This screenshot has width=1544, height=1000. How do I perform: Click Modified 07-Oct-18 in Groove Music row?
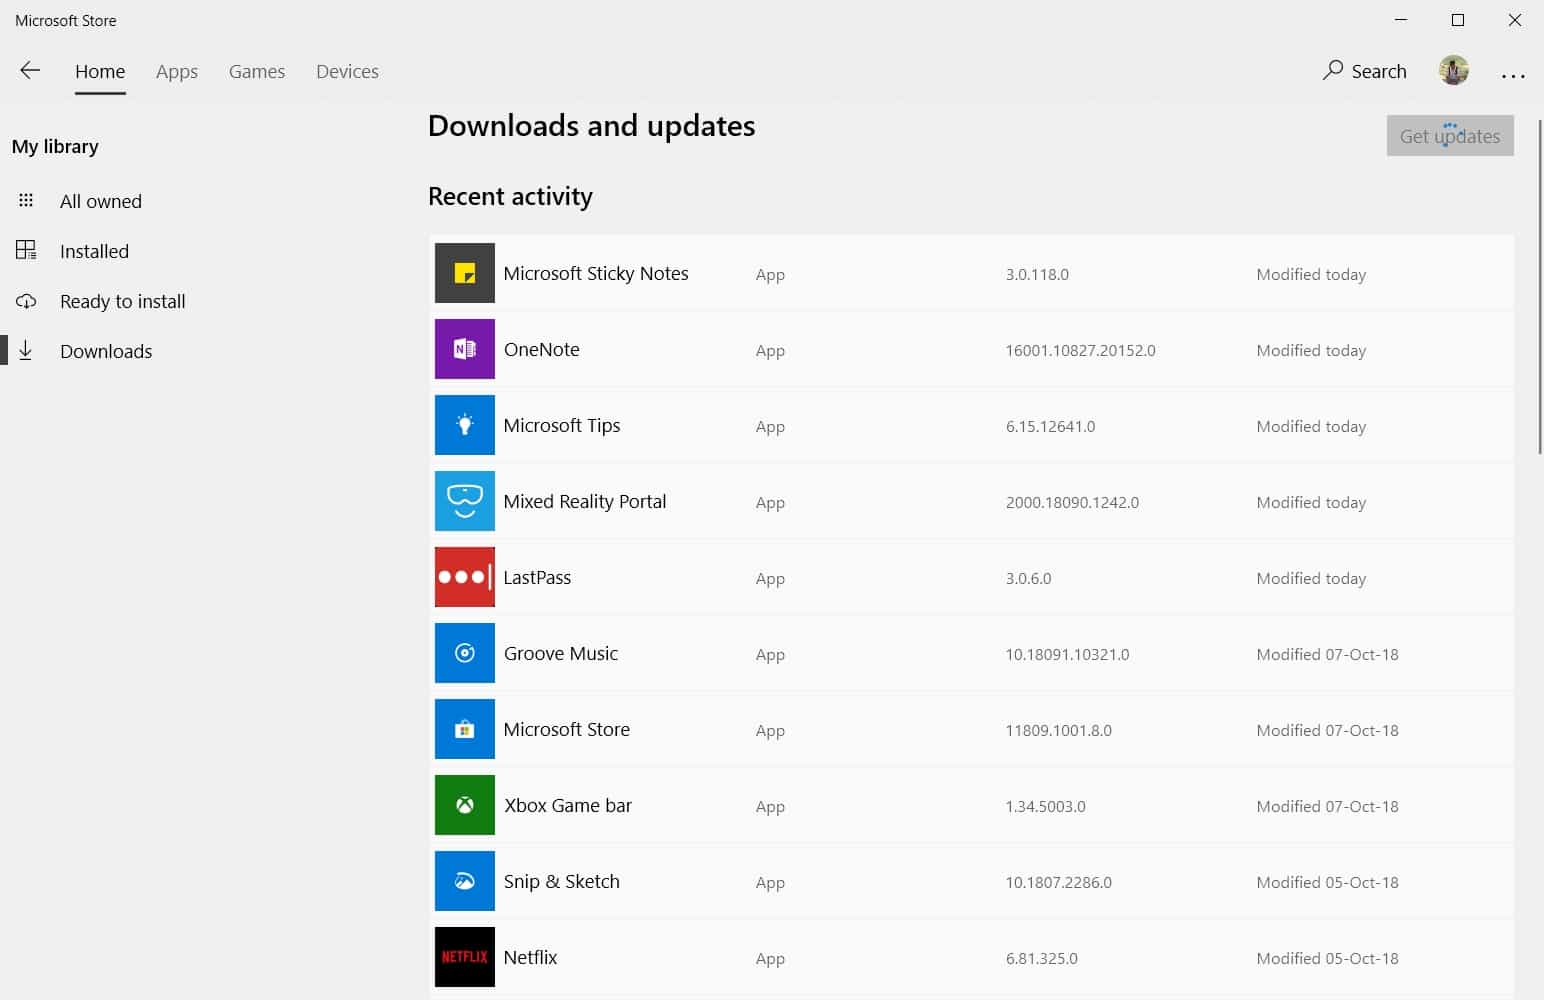(1327, 654)
